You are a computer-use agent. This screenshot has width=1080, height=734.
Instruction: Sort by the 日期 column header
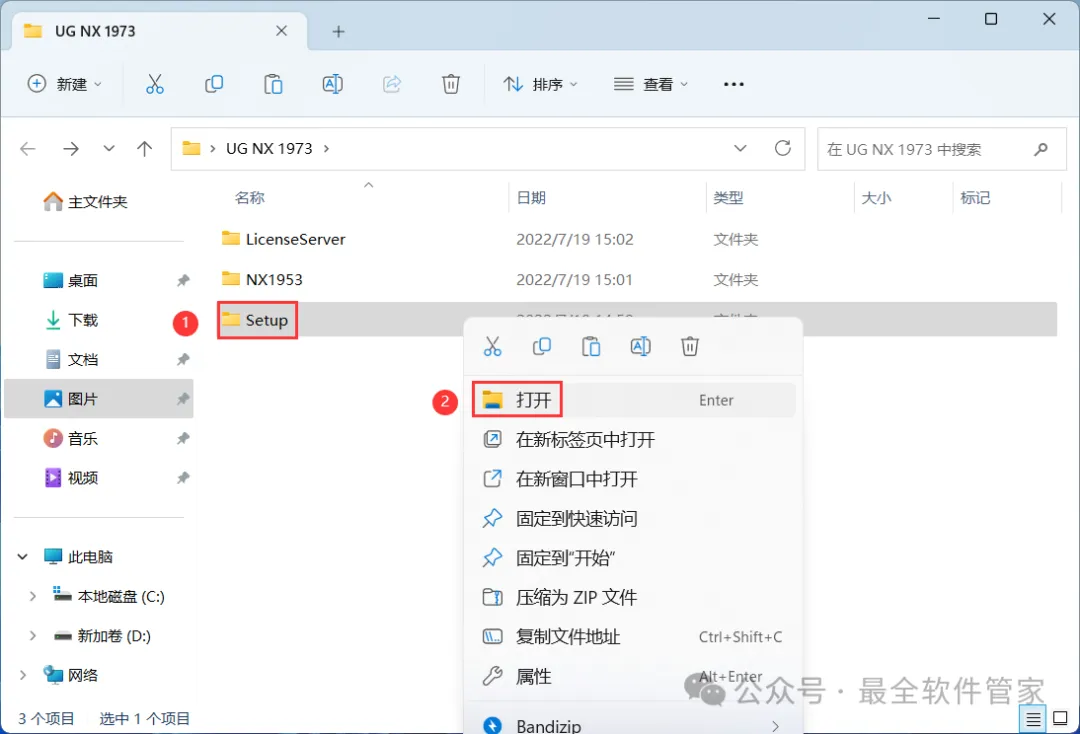531,198
